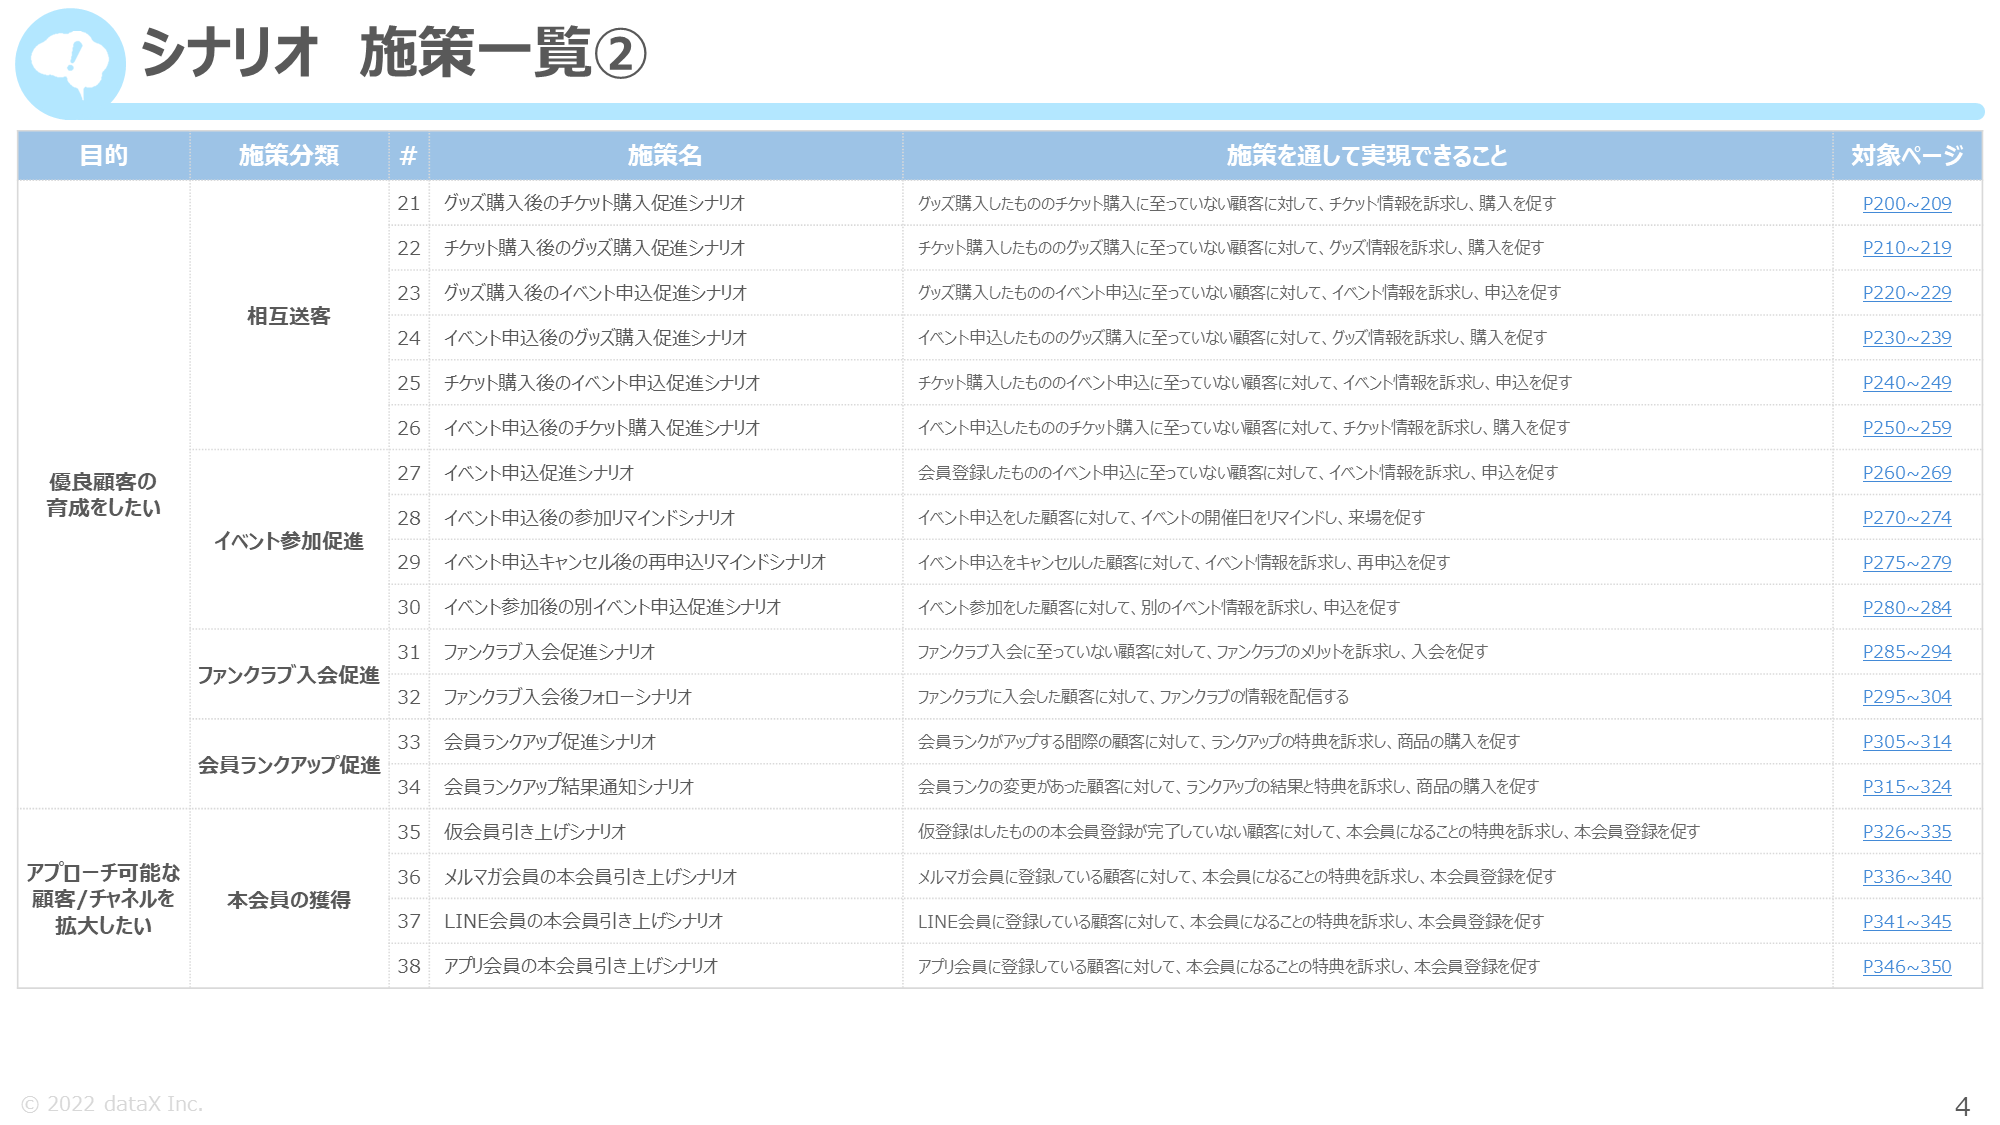This screenshot has height=1125, width=2000.
Task: Select 会員ランクアップ結果通知シナリオ
Action: [569, 787]
